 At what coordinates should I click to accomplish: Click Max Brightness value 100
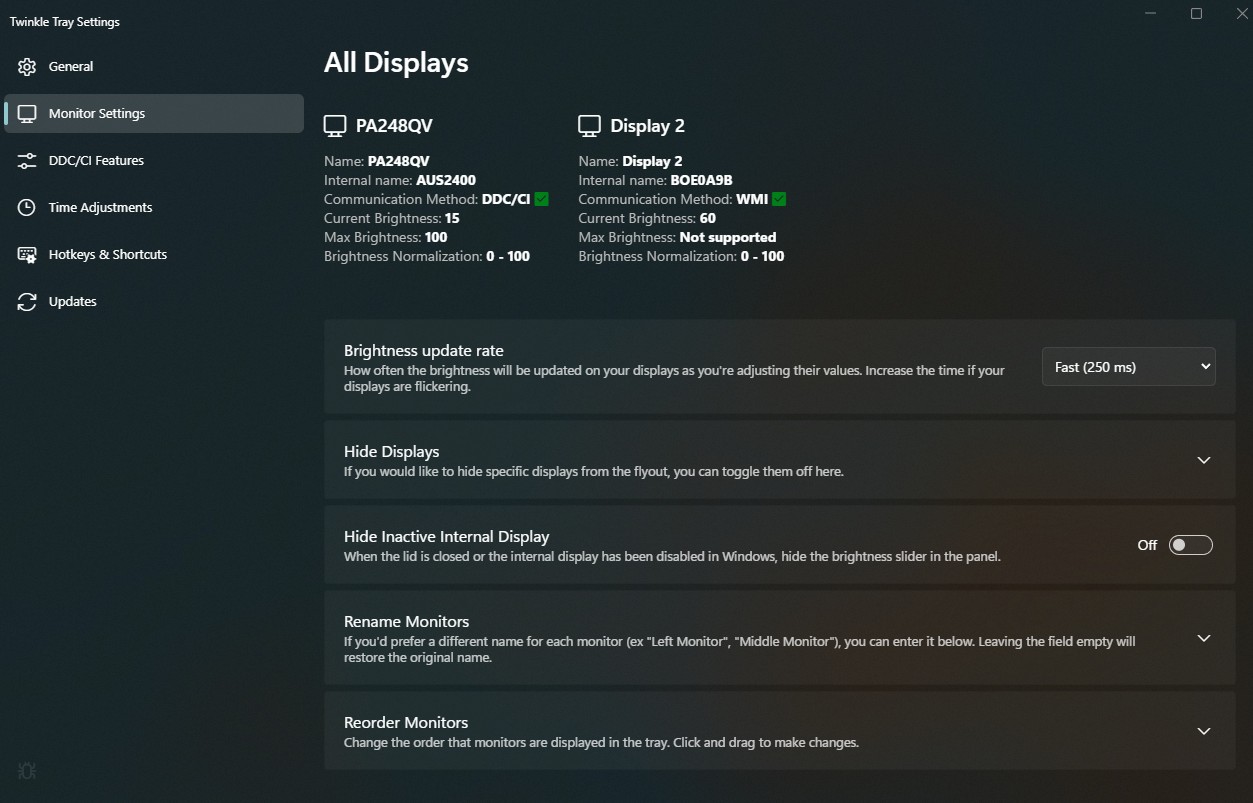(x=436, y=237)
